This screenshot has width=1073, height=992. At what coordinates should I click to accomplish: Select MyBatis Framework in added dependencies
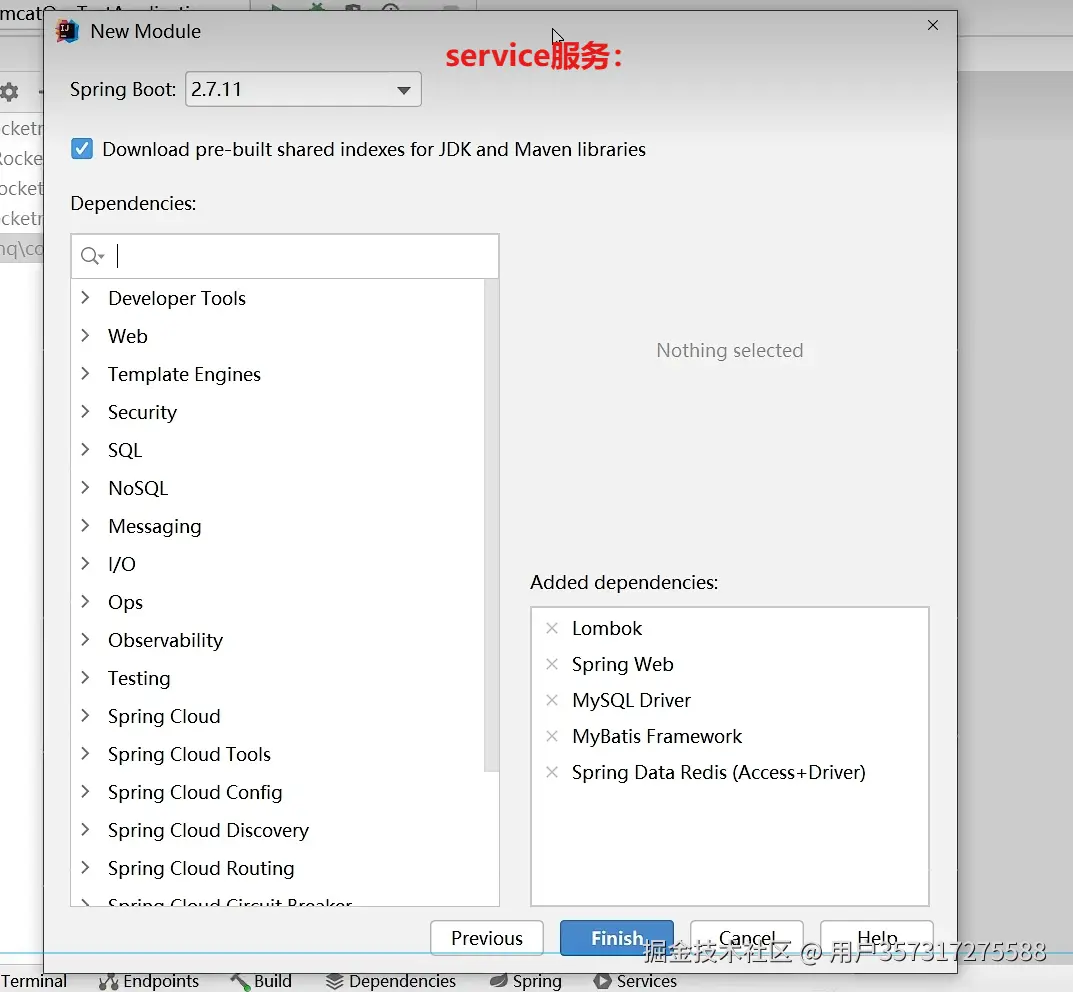pyautogui.click(x=657, y=736)
